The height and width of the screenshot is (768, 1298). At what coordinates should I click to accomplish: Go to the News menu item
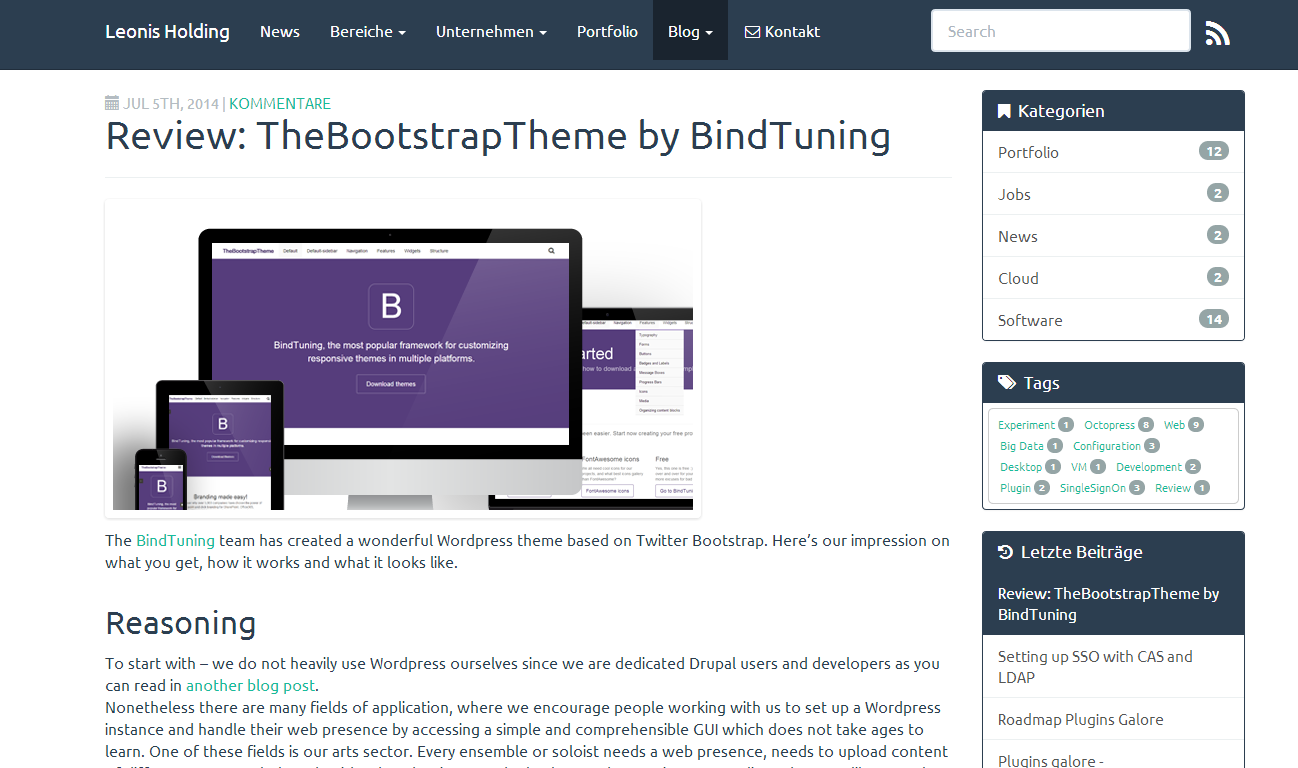tap(280, 32)
